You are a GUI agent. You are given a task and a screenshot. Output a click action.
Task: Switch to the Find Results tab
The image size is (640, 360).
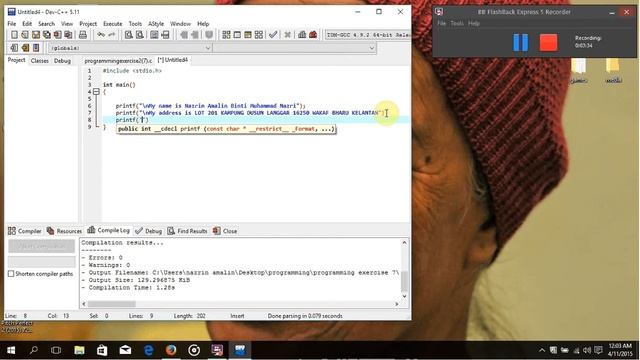click(x=188, y=231)
